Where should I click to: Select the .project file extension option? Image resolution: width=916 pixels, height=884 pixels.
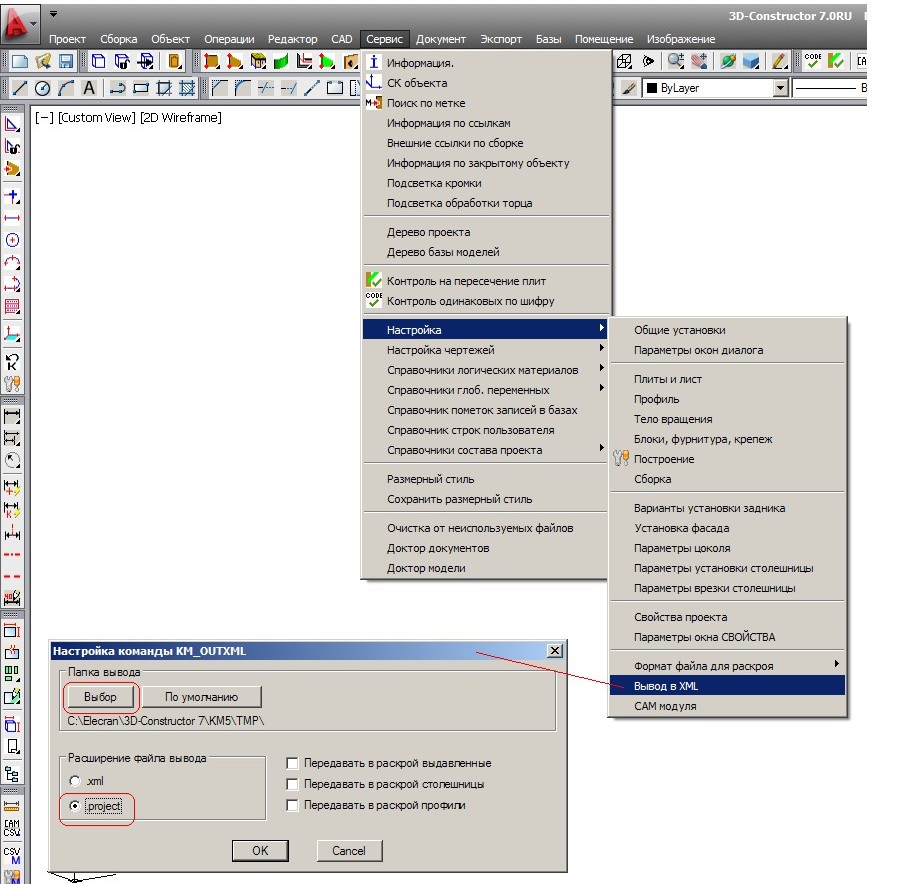pos(74,806)
